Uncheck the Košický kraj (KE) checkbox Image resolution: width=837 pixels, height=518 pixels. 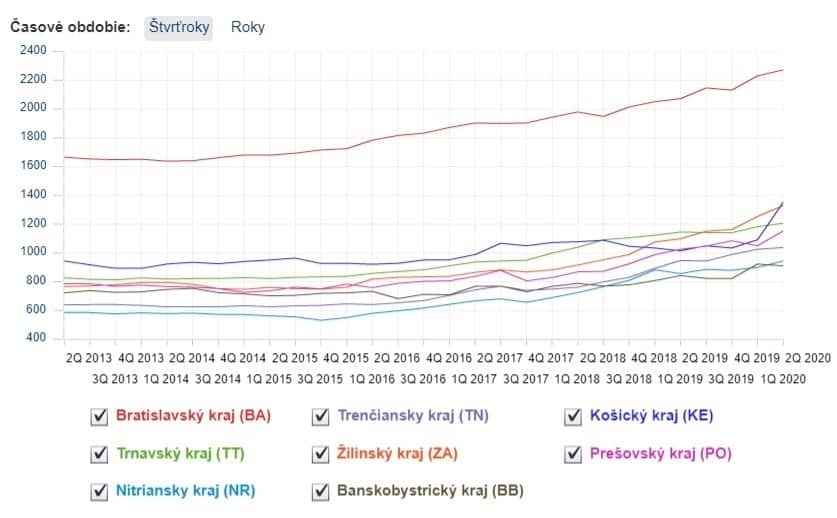point(573,416)
